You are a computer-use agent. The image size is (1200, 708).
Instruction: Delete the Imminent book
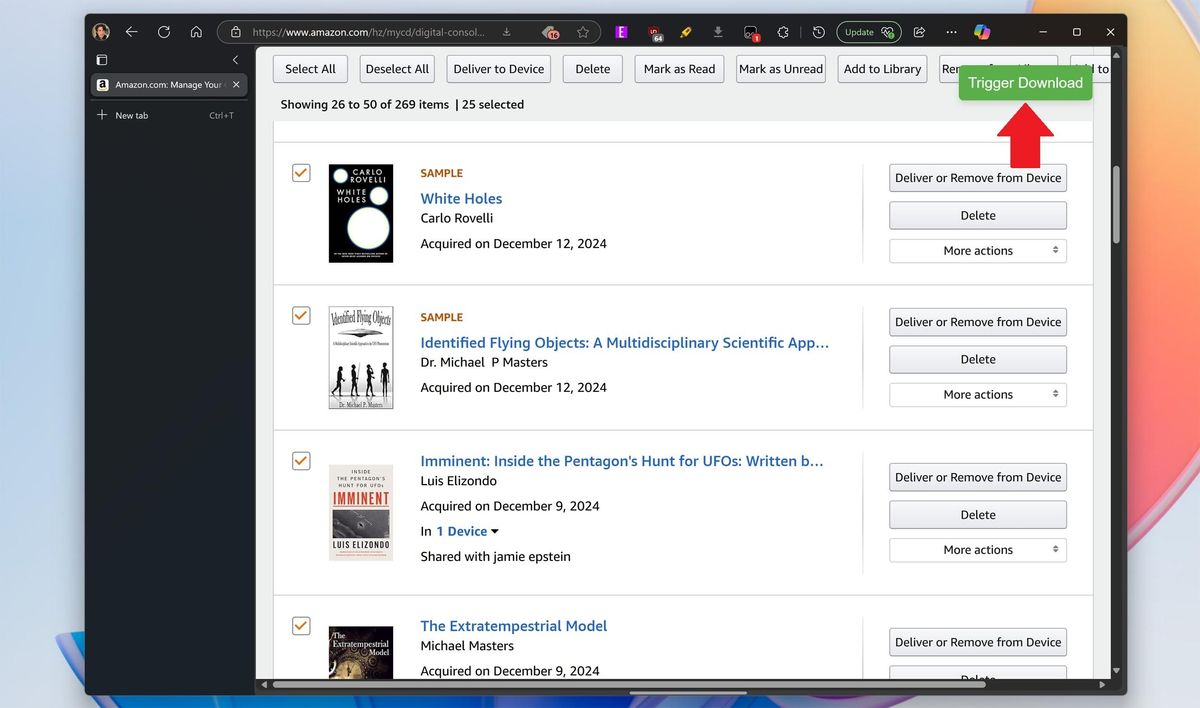point(978,514)
